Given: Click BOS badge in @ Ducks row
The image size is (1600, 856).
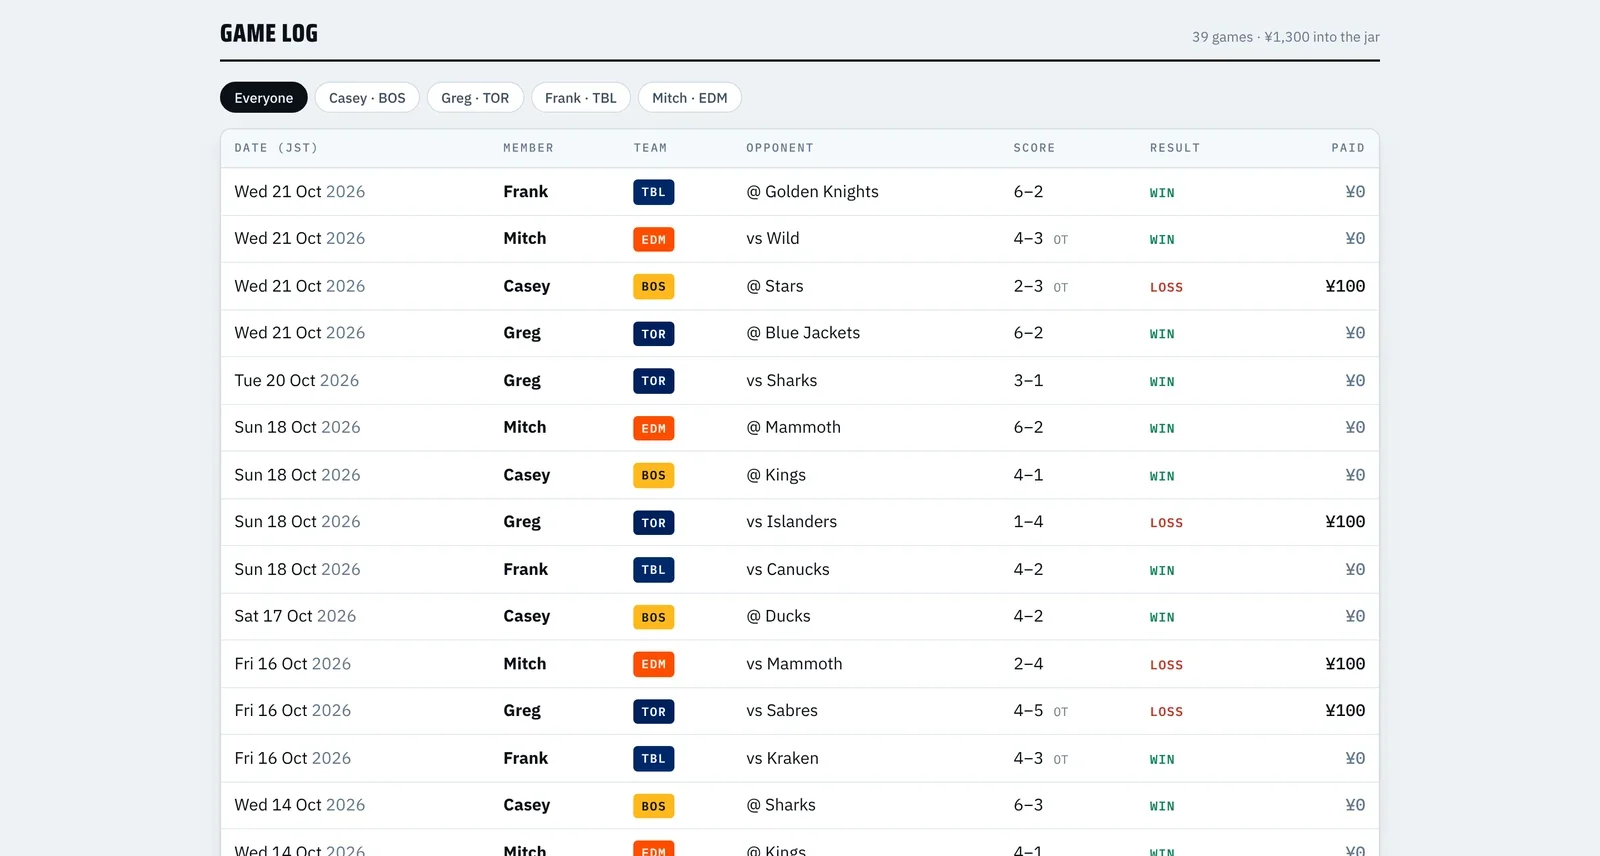Looking at the screenshot, I should pyautogui.click(x=654, y=617).
